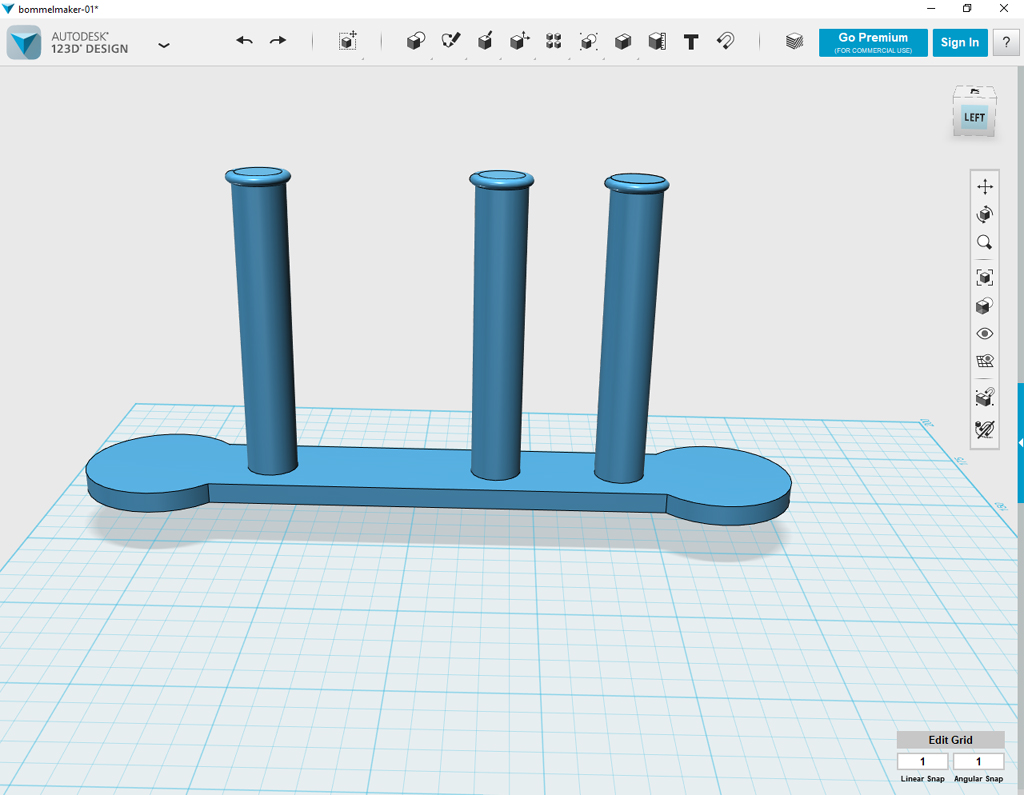Open the Primitives menu in the toolbar
Image resolution: width=1024 pixels, height=795 pixels.
click(416, 41)
